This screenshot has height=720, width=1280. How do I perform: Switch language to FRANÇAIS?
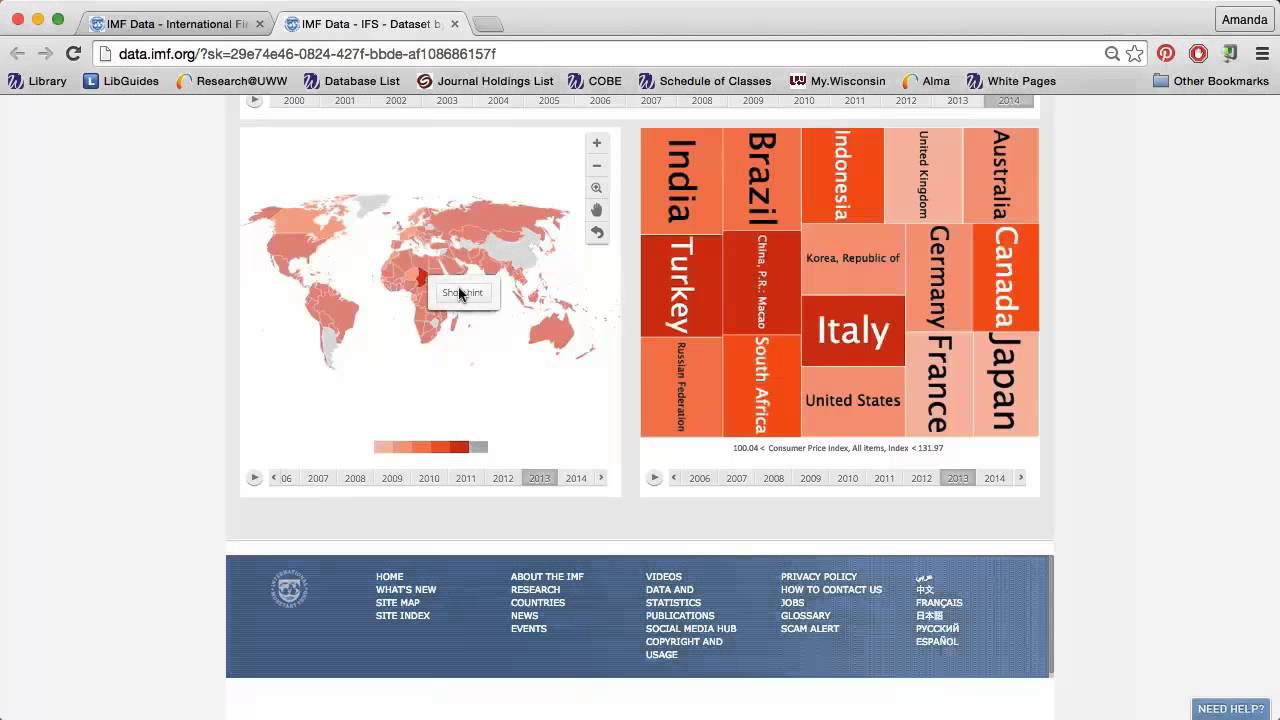tap(939, 603)
